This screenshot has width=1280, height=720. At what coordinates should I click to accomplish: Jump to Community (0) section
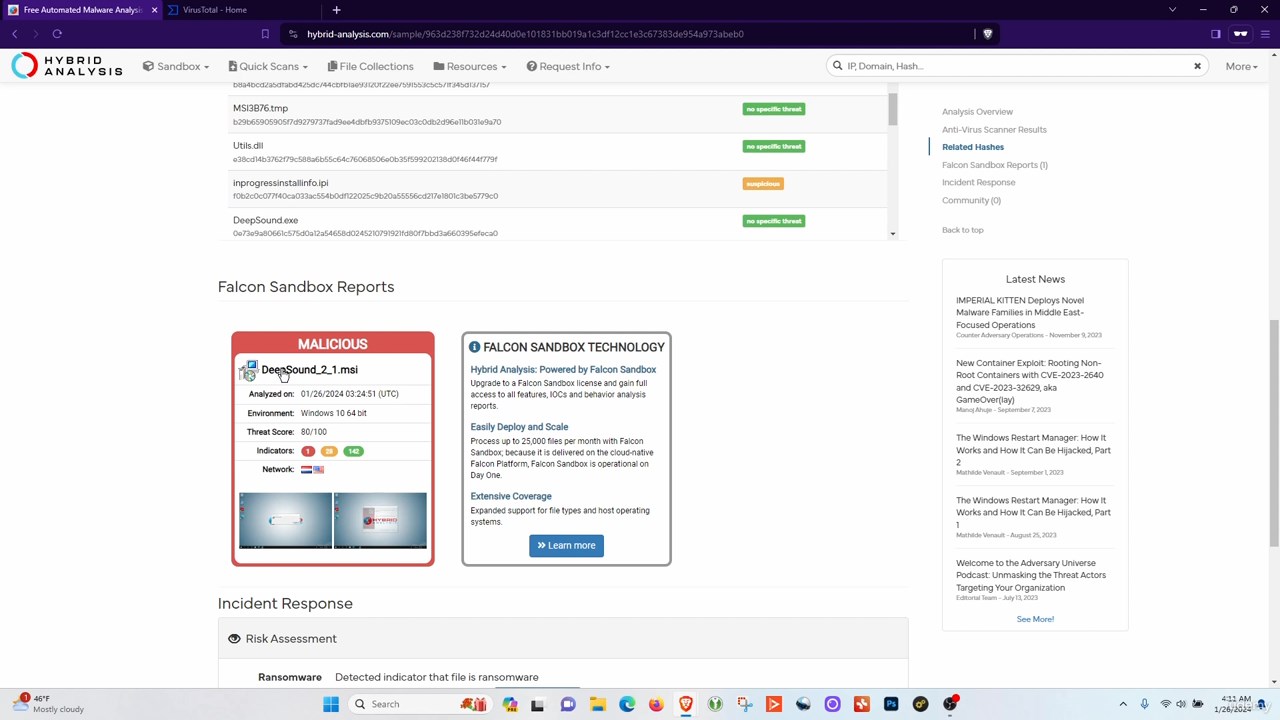pos(971,201)
